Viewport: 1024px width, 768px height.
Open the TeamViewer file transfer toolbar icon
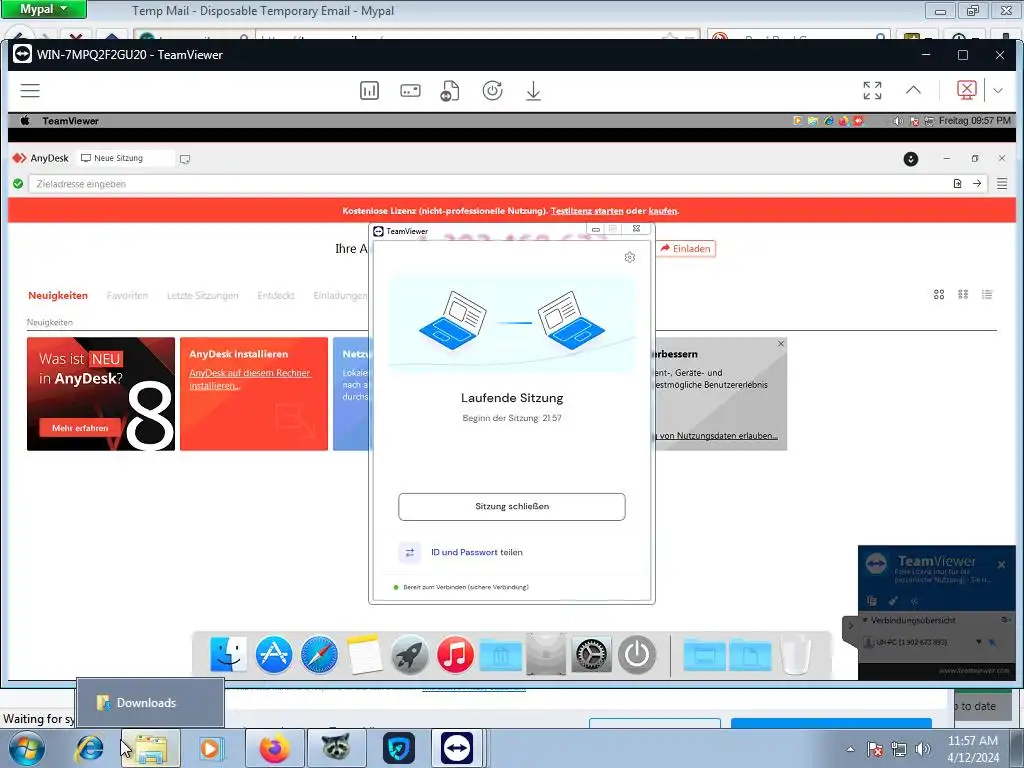tap(449, 91)
